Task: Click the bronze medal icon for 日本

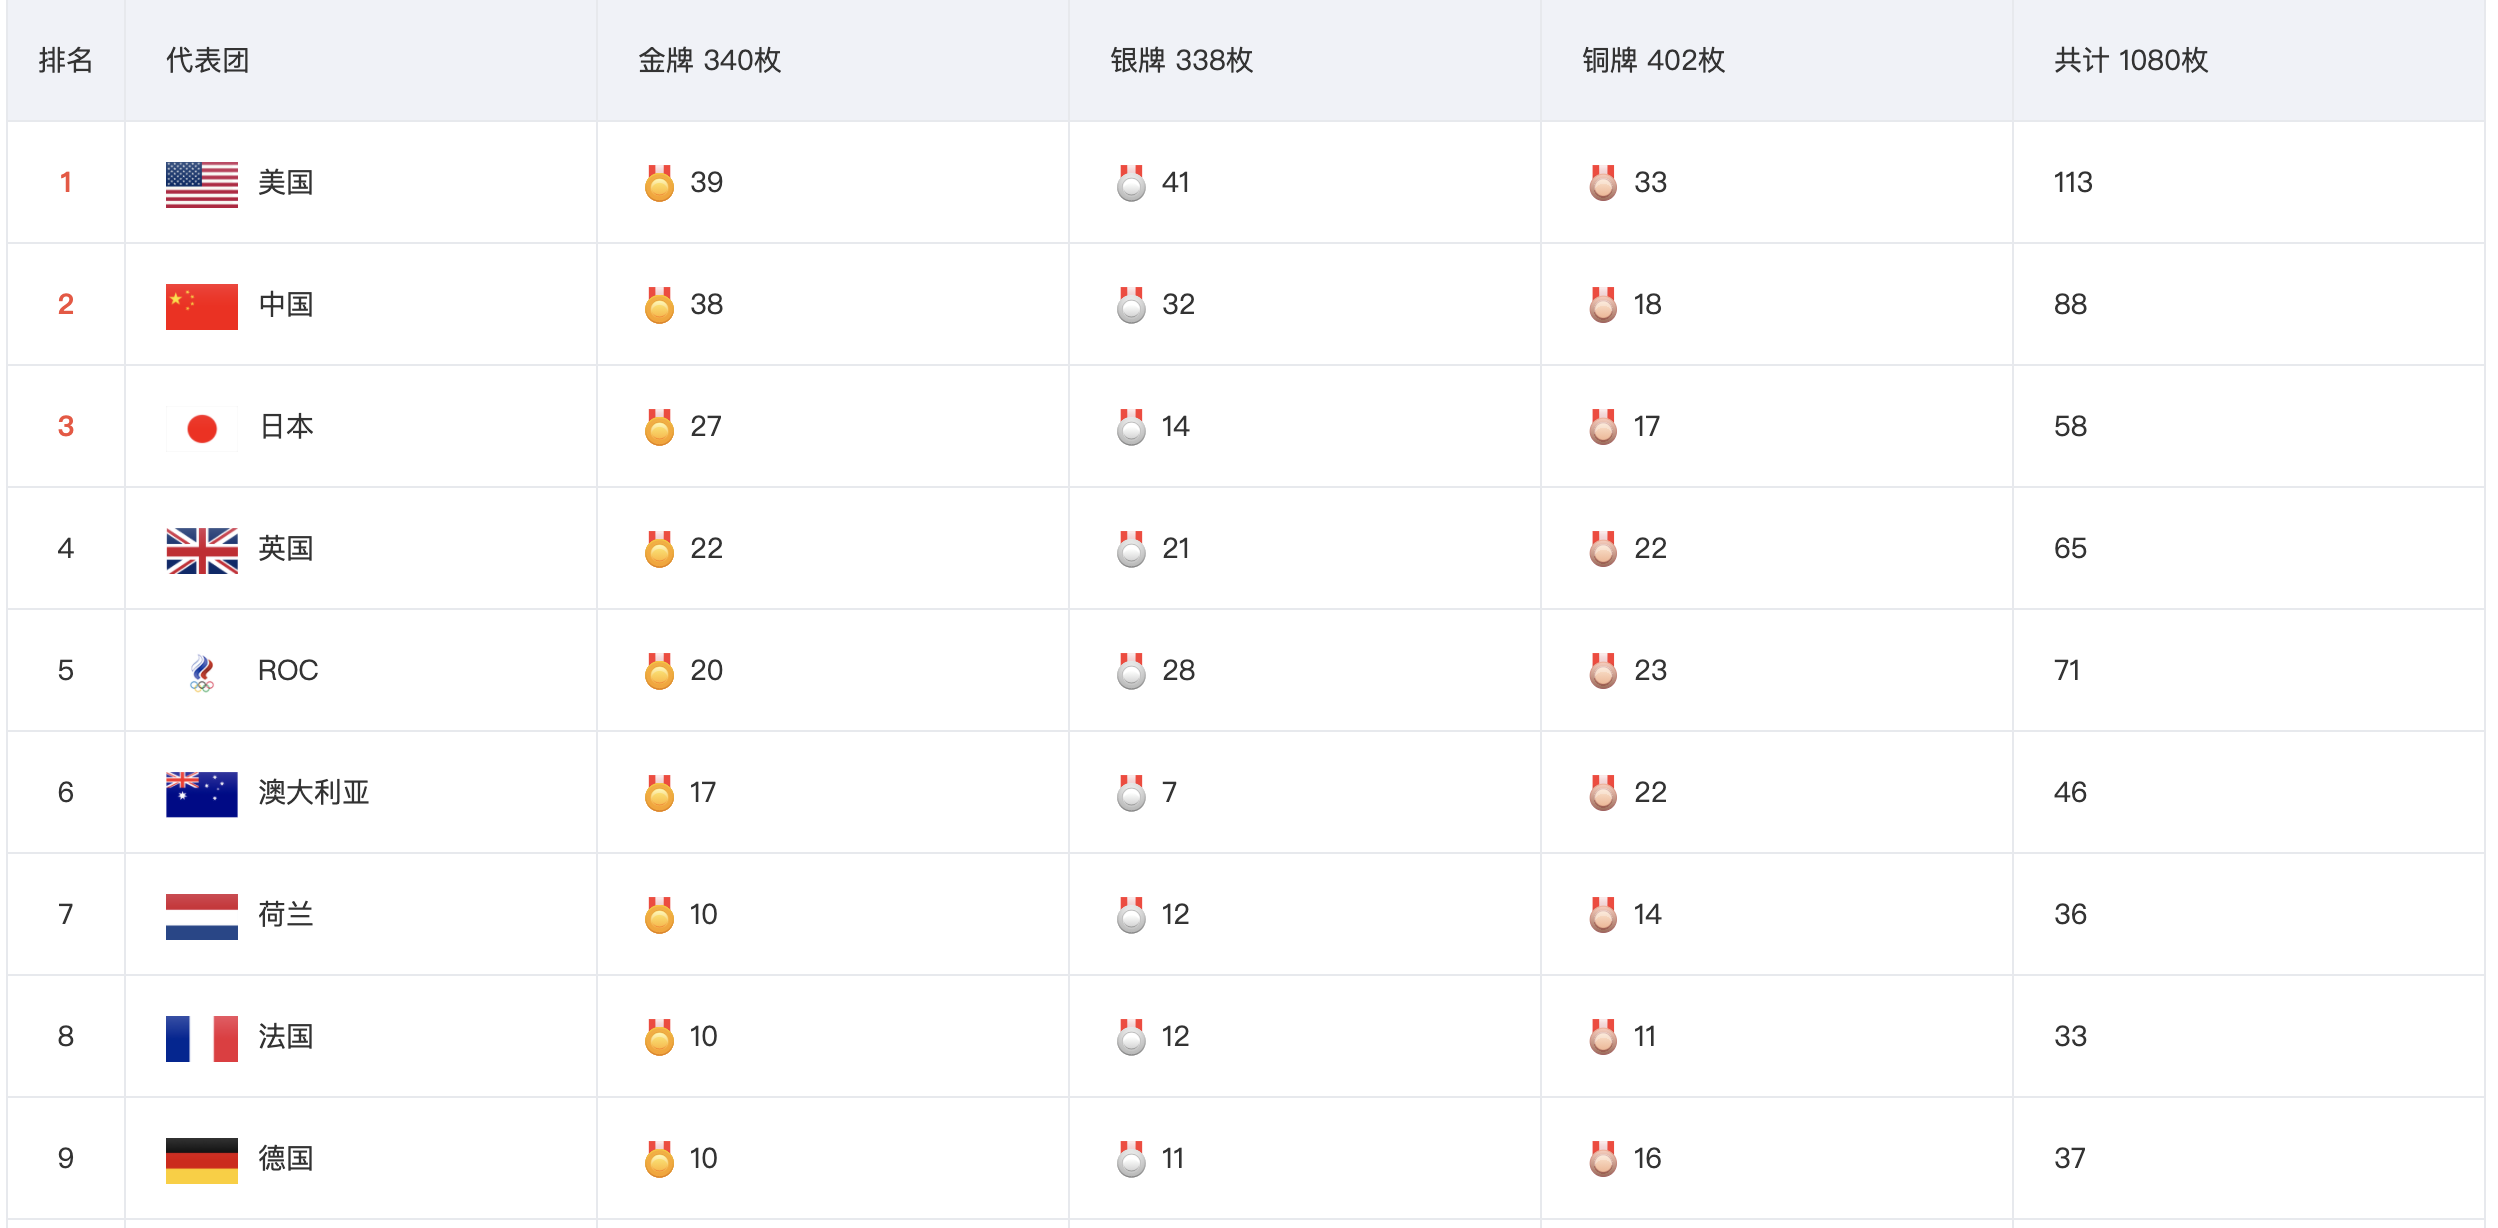Action: tap(1603, 427)
